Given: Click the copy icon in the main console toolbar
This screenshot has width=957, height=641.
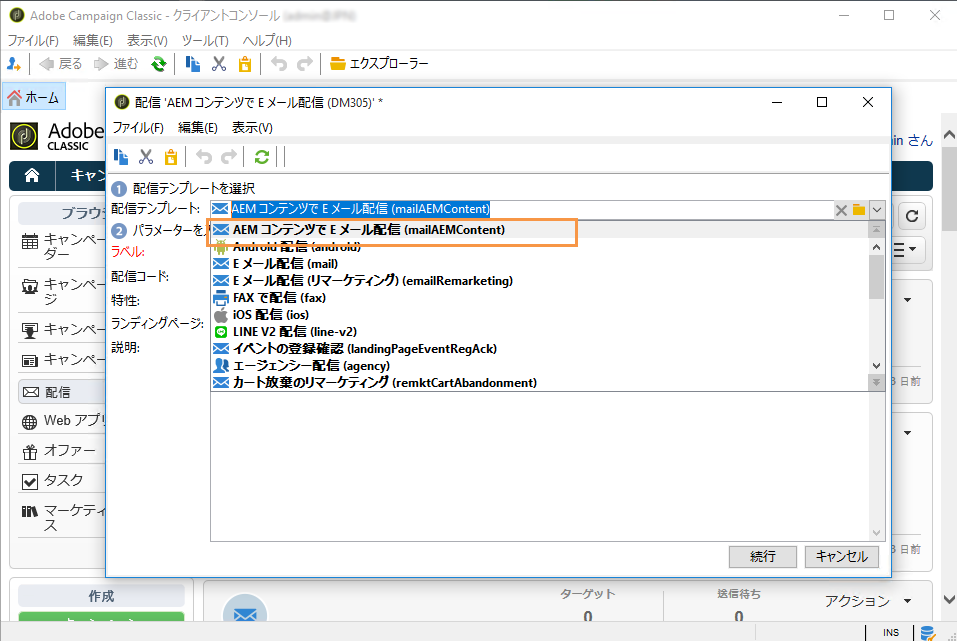Looking at the screenshot, I should [193, 63].
